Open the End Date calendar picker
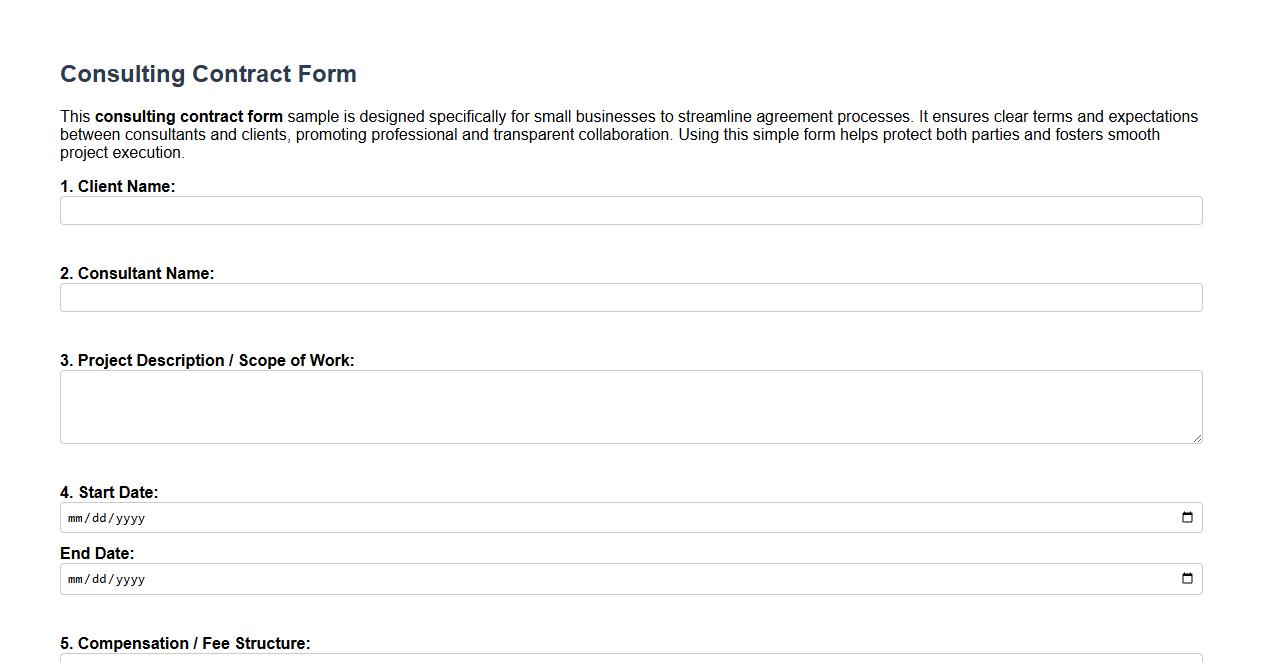The height and width of the screenshot is (662, 1263). click(1186, 578)
